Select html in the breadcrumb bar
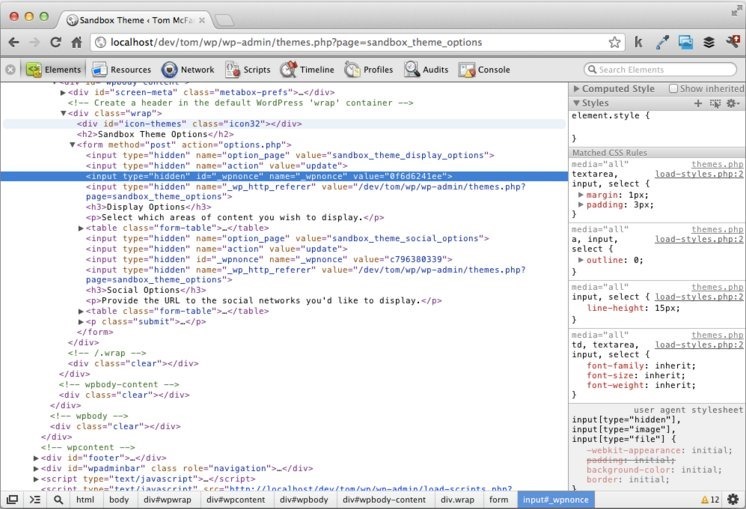 (85, 500)
